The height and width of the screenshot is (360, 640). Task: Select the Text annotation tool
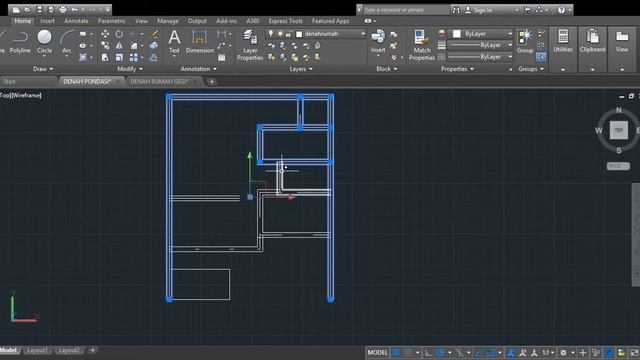point(174,41)
